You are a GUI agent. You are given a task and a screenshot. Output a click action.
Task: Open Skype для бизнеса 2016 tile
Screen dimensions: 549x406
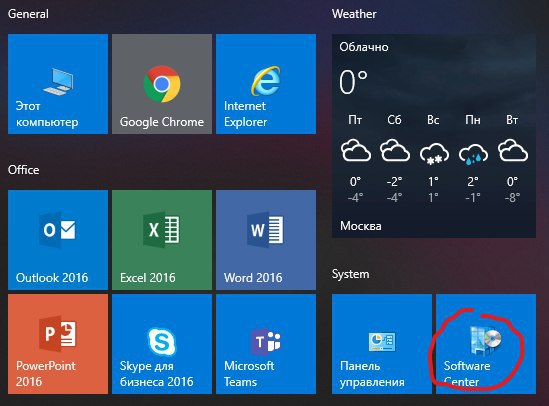(162, 344)
